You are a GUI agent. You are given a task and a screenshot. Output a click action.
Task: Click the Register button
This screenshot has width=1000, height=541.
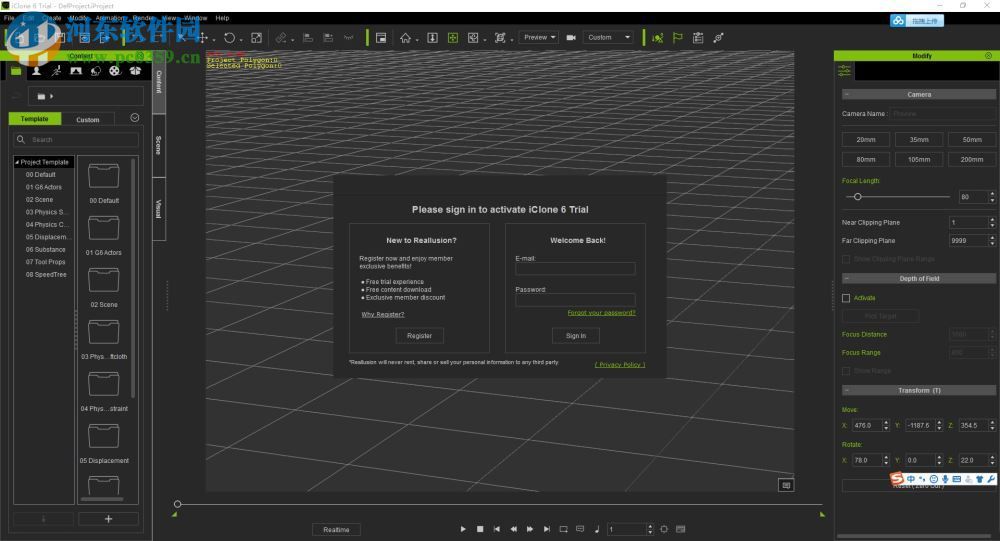point(419,336)
